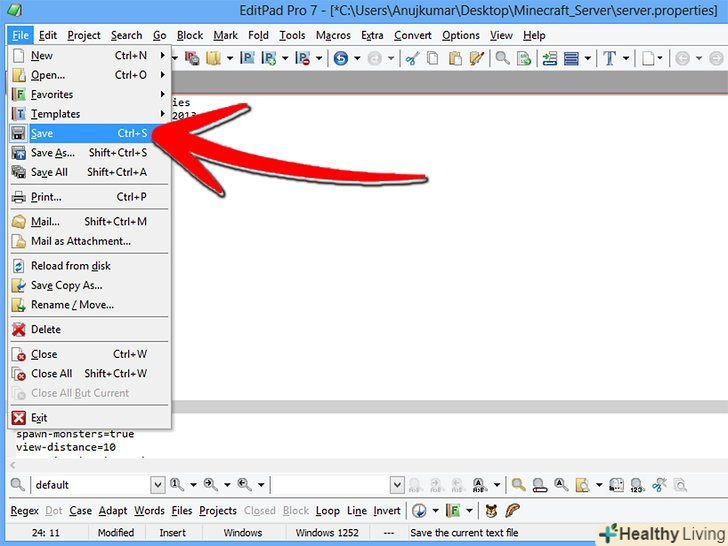Screen dimensions: 728x546
Task: Open the Print... dialog entry
Action: 90,197
